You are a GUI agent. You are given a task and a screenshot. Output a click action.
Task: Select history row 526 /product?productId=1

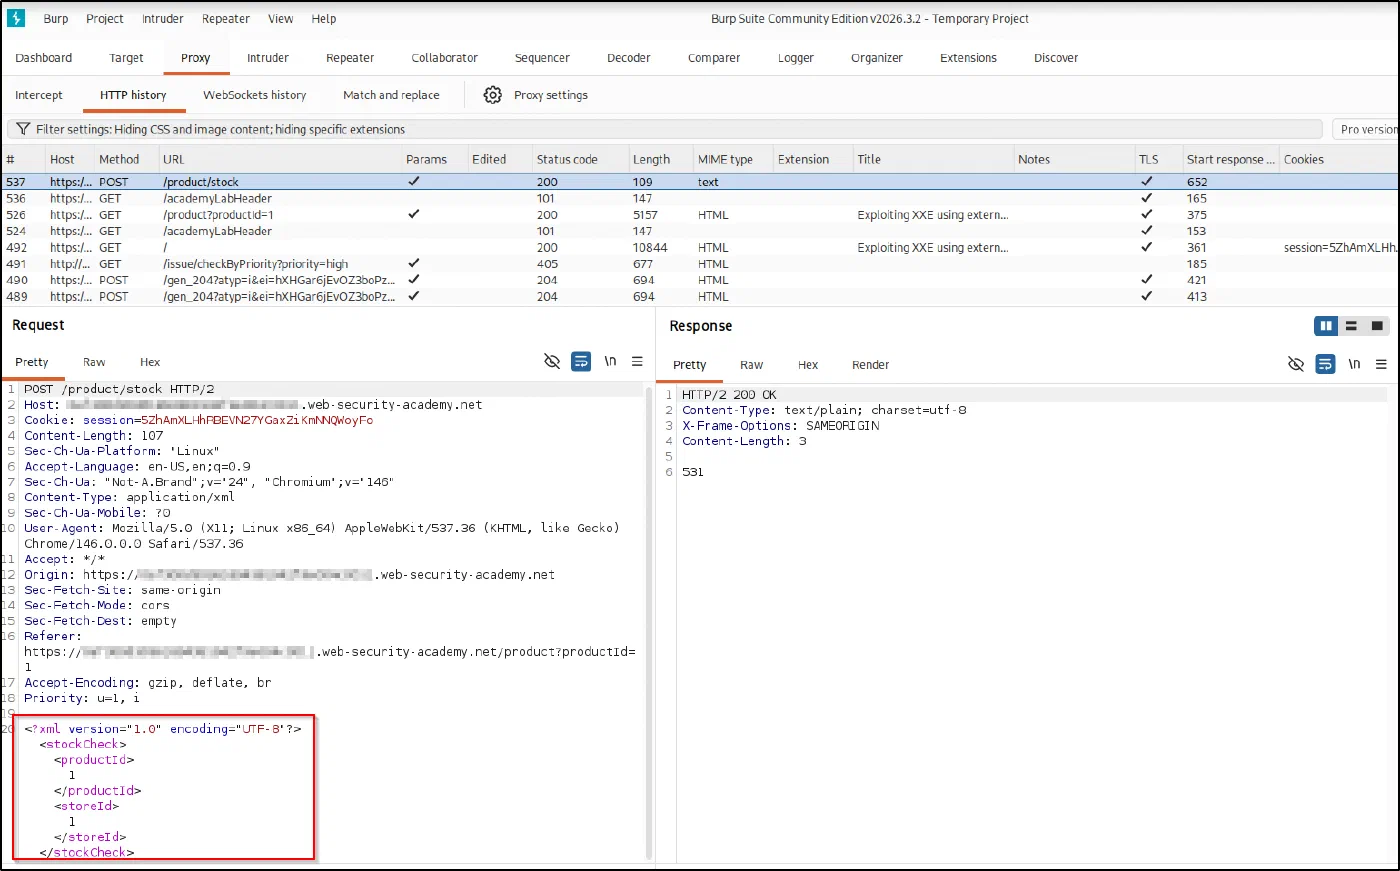pos(700,215)
